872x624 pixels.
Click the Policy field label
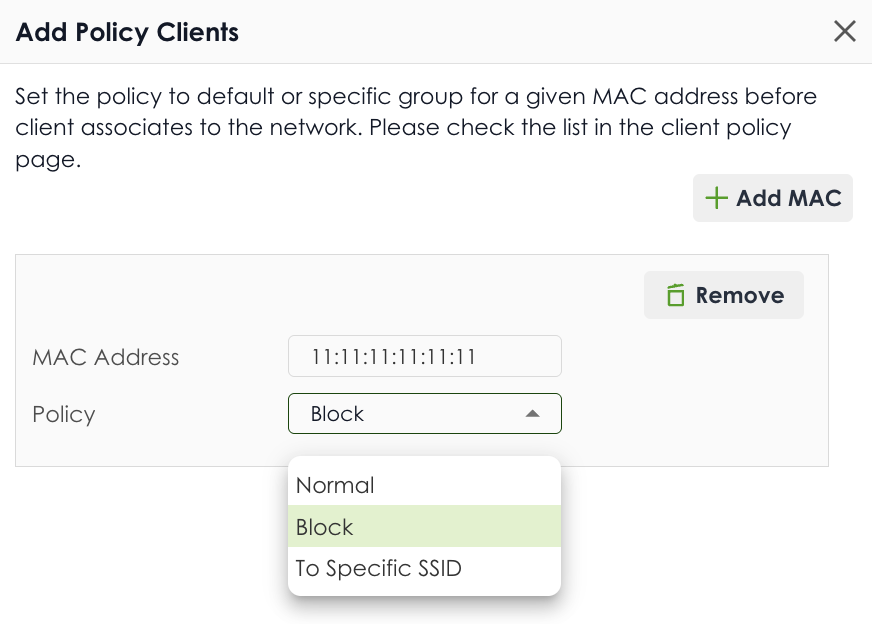[64, 414]
